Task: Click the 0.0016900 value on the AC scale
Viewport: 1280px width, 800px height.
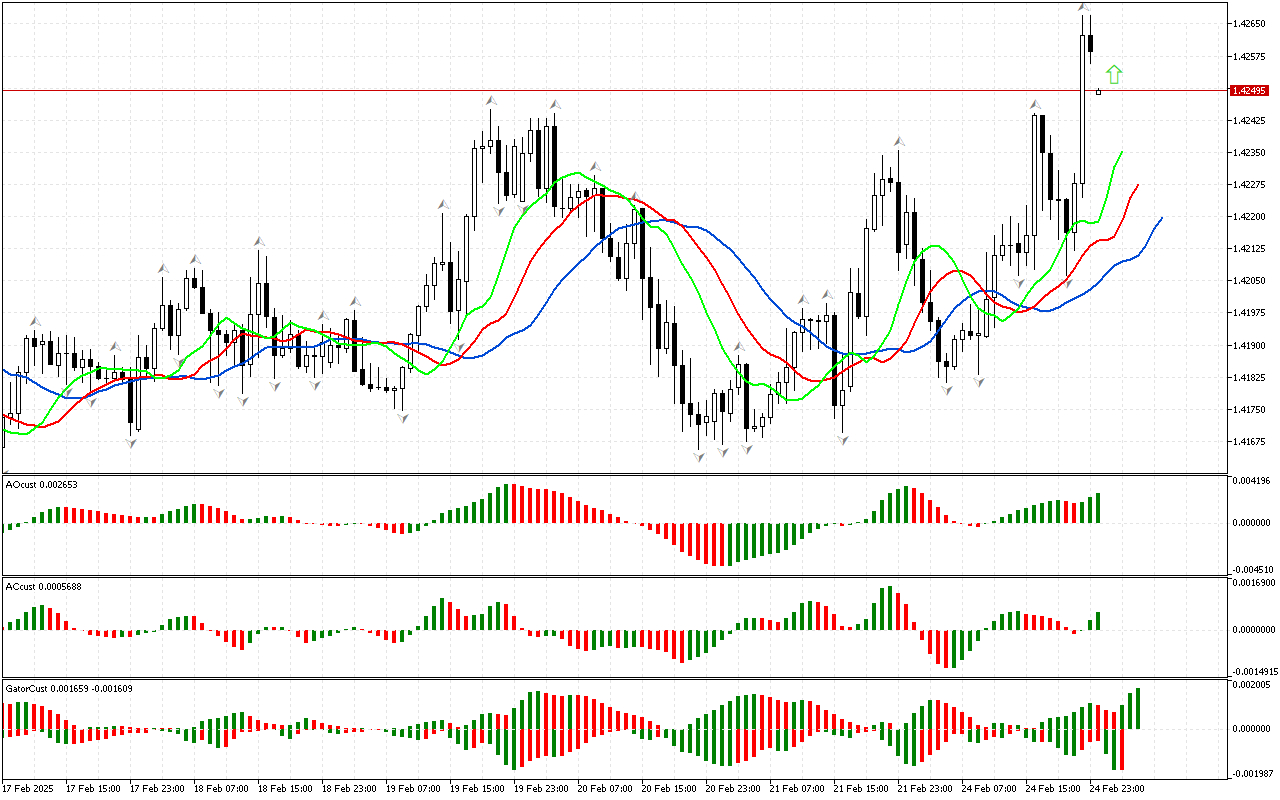Action: (1253, 582)
